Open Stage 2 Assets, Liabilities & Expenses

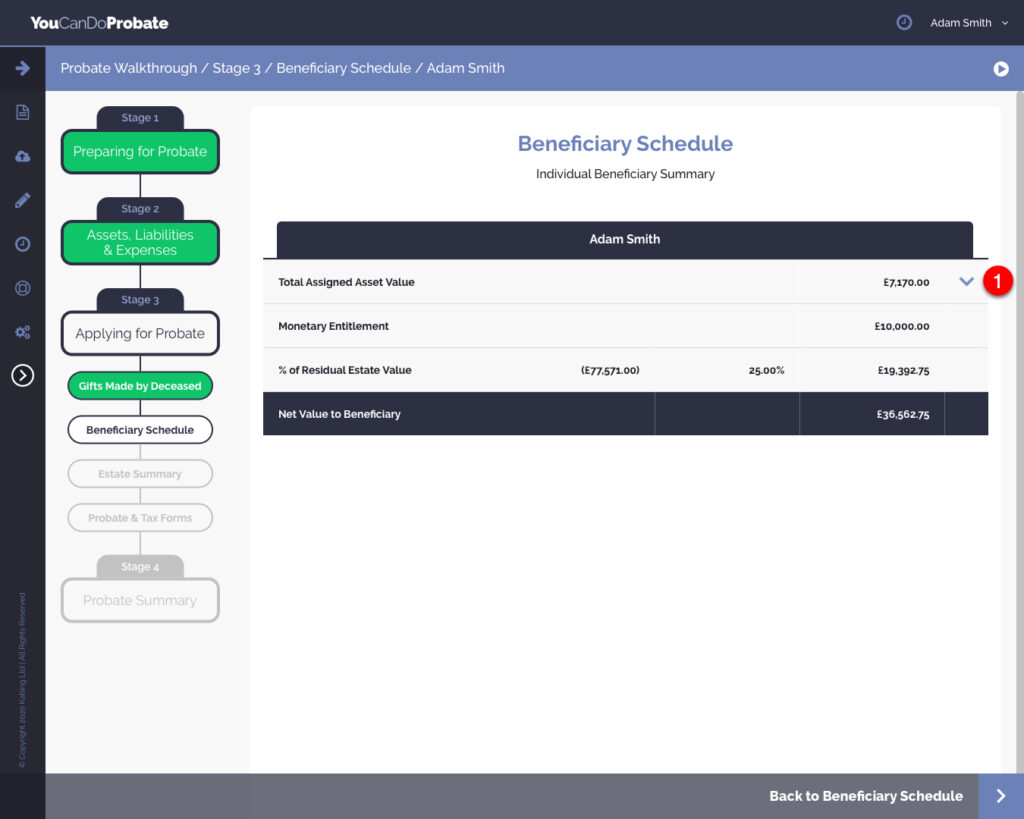point(140,242)
